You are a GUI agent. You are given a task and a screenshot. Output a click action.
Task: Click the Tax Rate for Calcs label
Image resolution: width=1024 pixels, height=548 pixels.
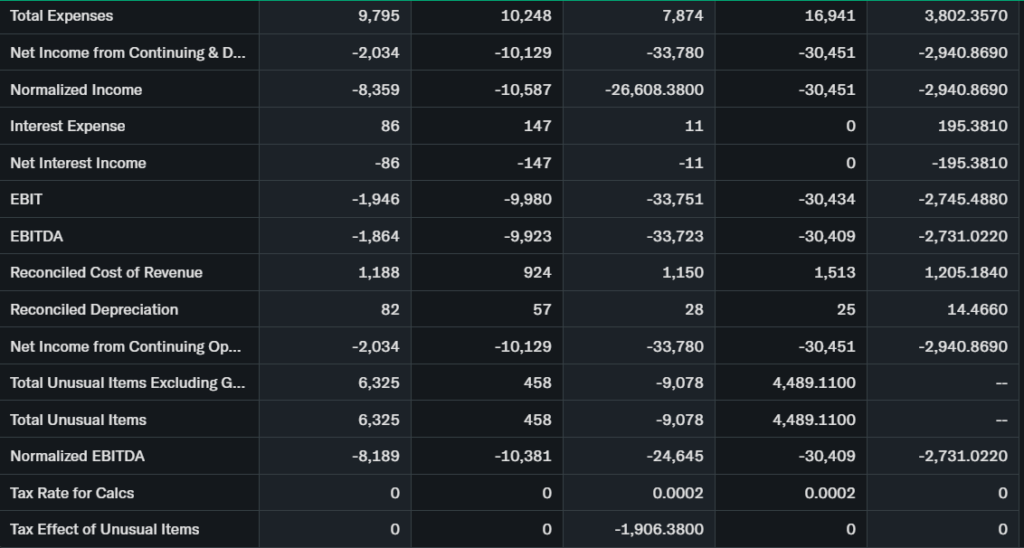click(x=72, y=493)
